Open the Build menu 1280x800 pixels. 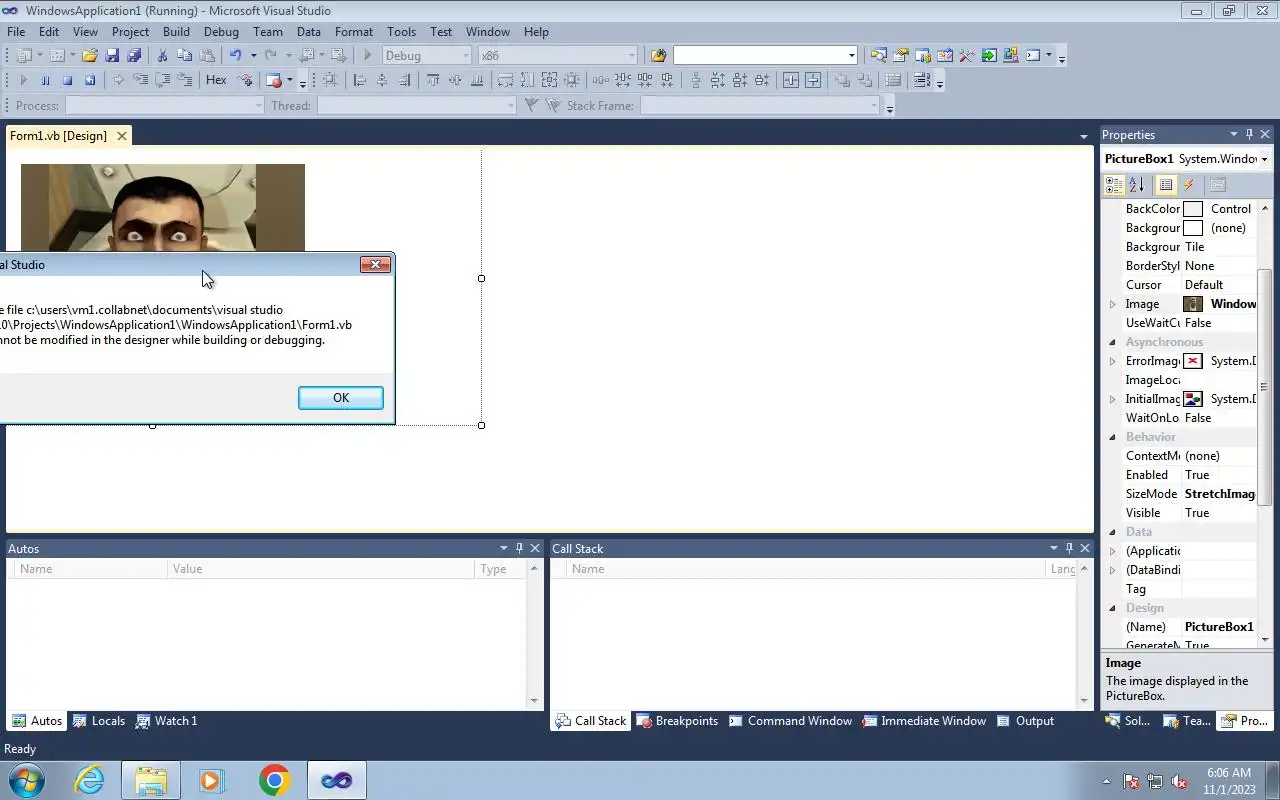(x=176, y=32)
